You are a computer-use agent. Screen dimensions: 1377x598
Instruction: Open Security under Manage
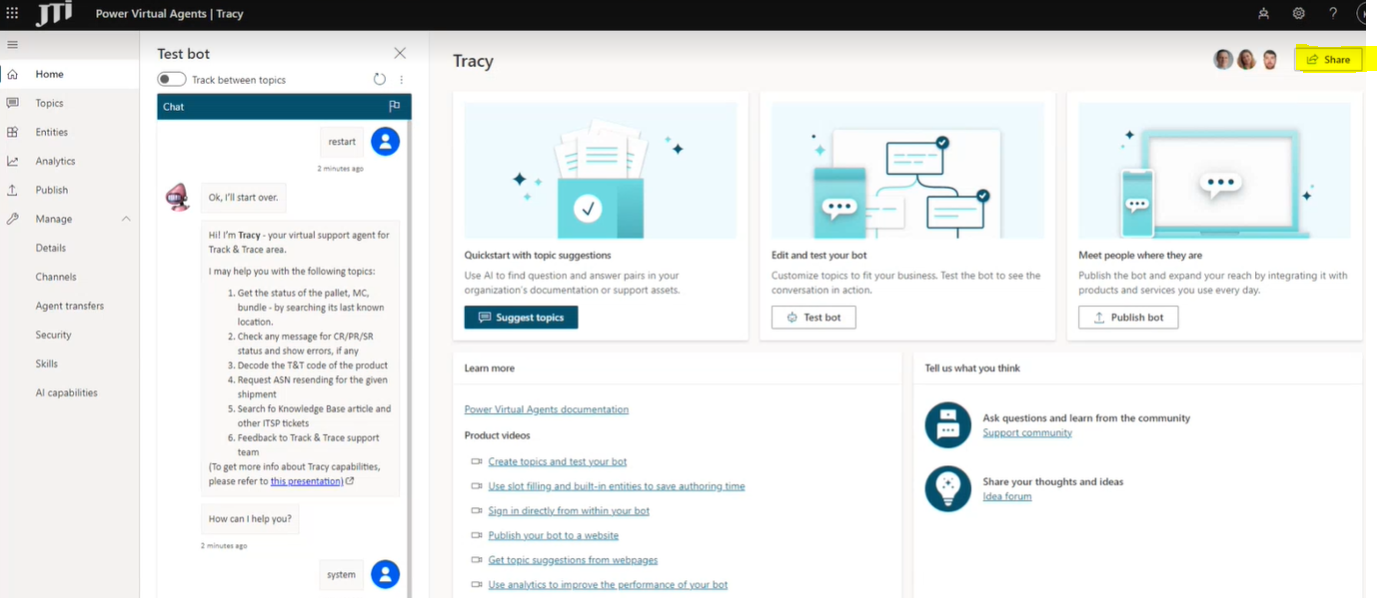(53, 335)
